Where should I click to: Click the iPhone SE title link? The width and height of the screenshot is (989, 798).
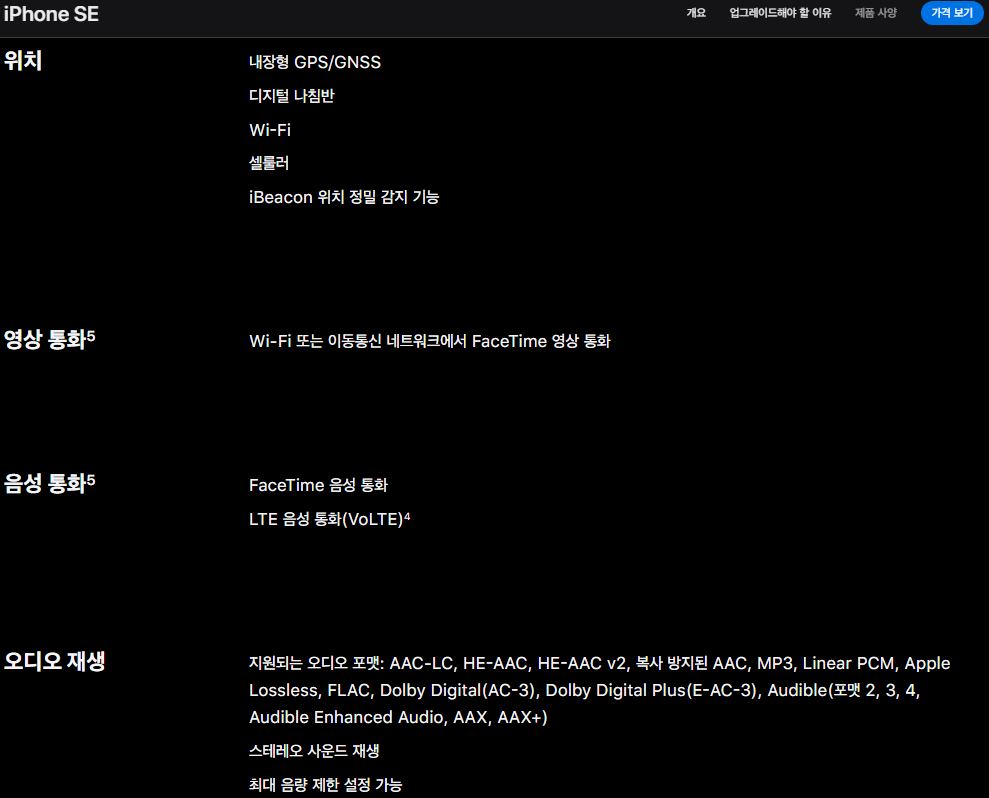(51, 14)
